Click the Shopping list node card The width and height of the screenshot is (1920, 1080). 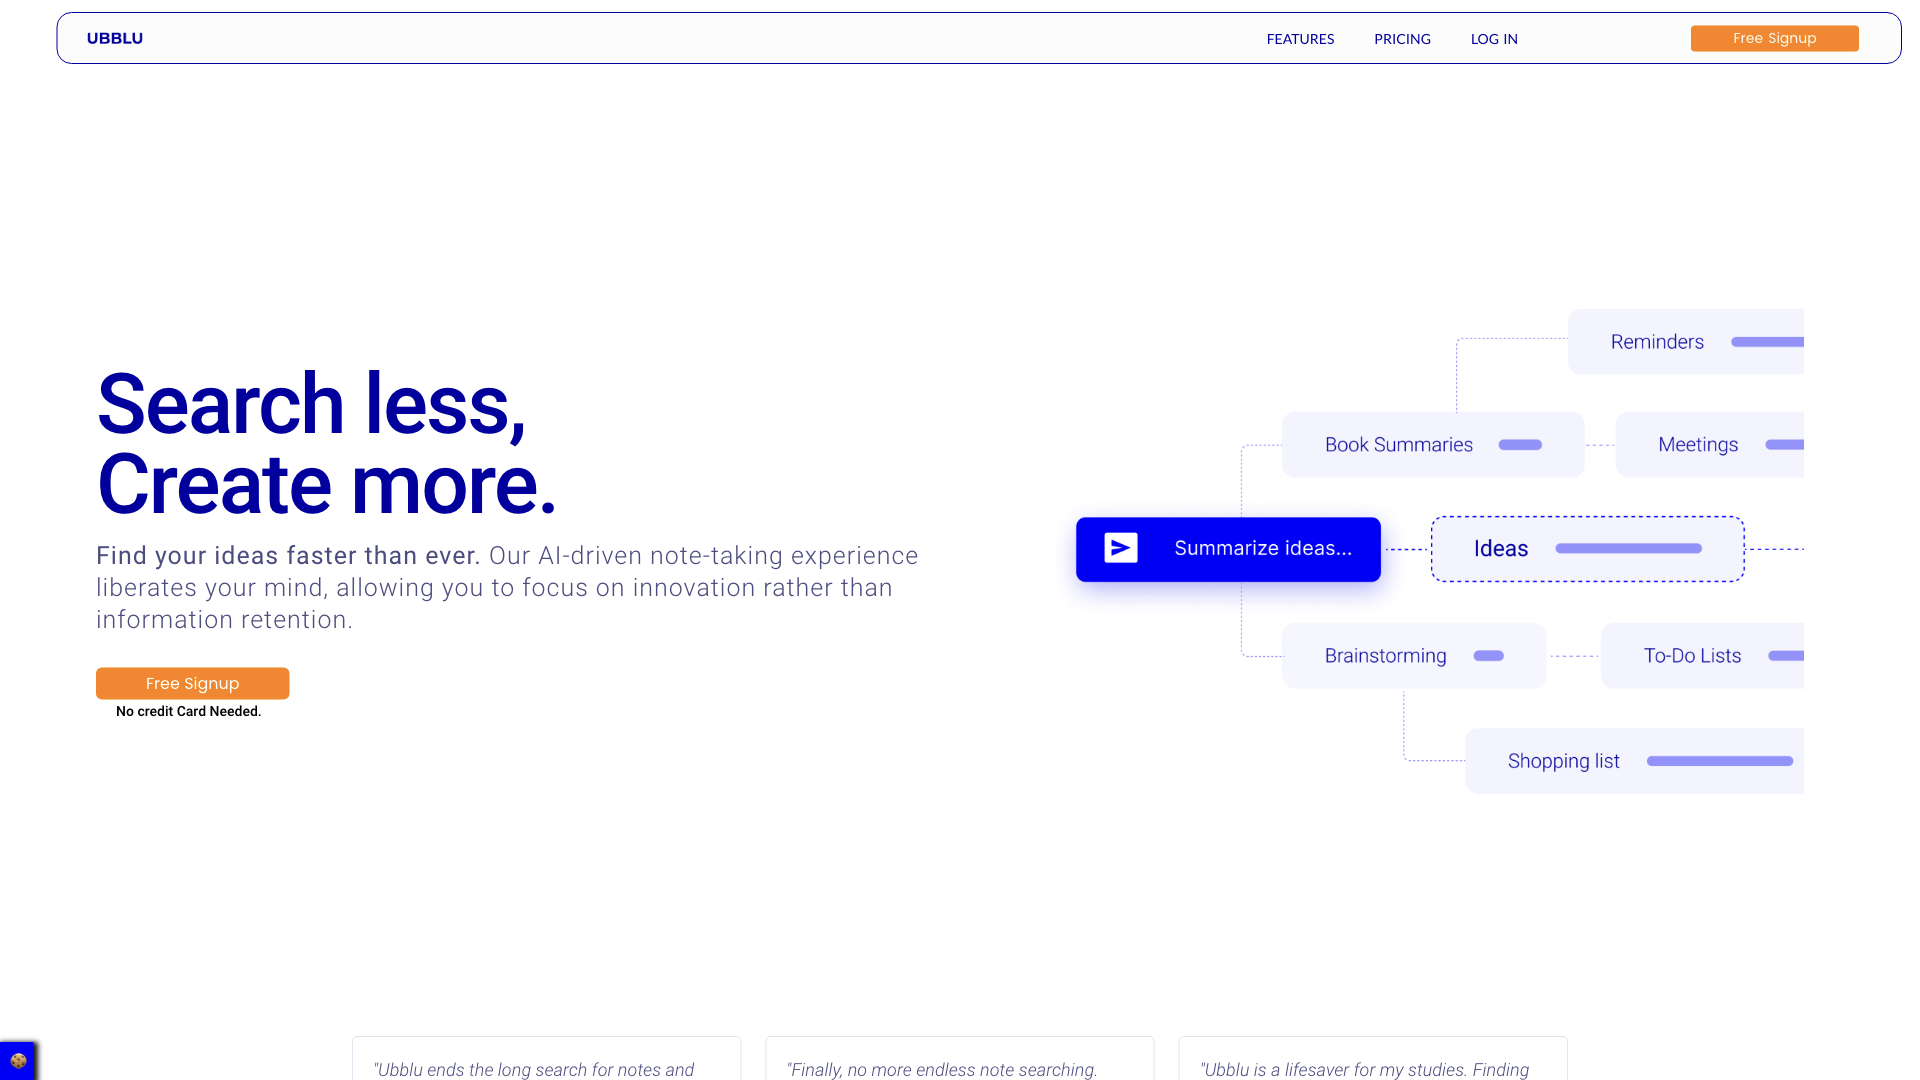[1639, 761]
